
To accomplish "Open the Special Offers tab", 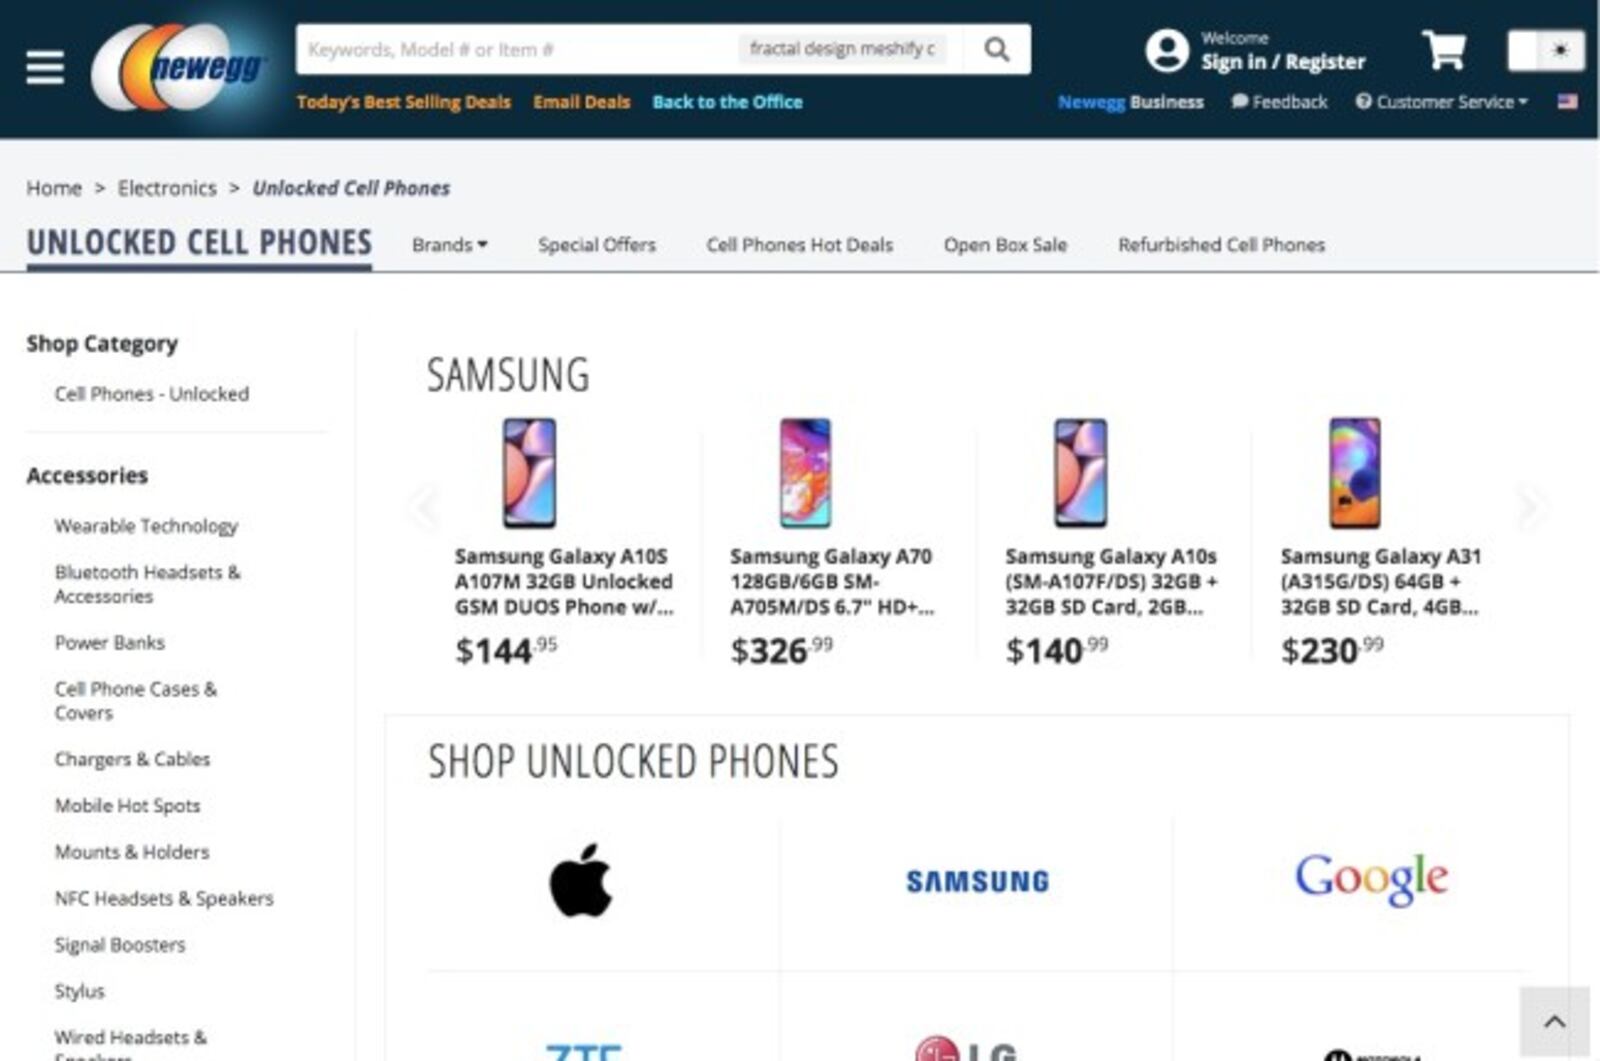I will point(597,245).
